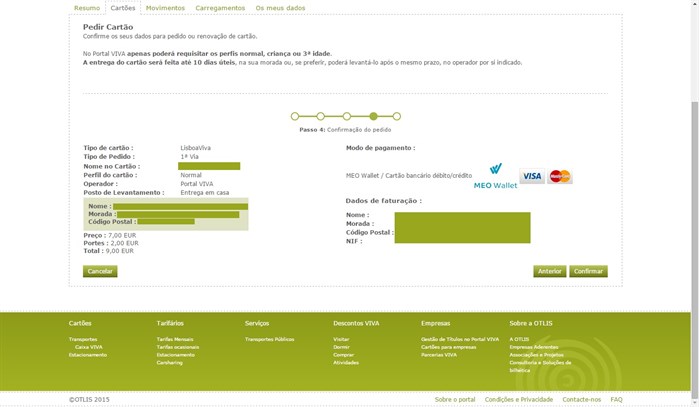The height and width of the screenshot is (407, 699).
Task: Open the Cartões tab
Action: click(x=123, y=8)
